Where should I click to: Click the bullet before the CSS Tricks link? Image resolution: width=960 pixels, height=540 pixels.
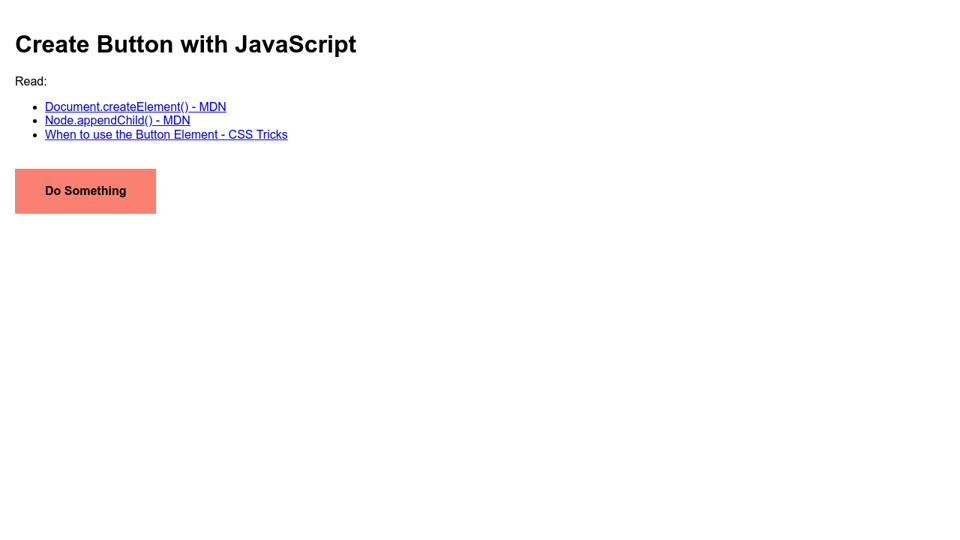click(x=35, y=135)
